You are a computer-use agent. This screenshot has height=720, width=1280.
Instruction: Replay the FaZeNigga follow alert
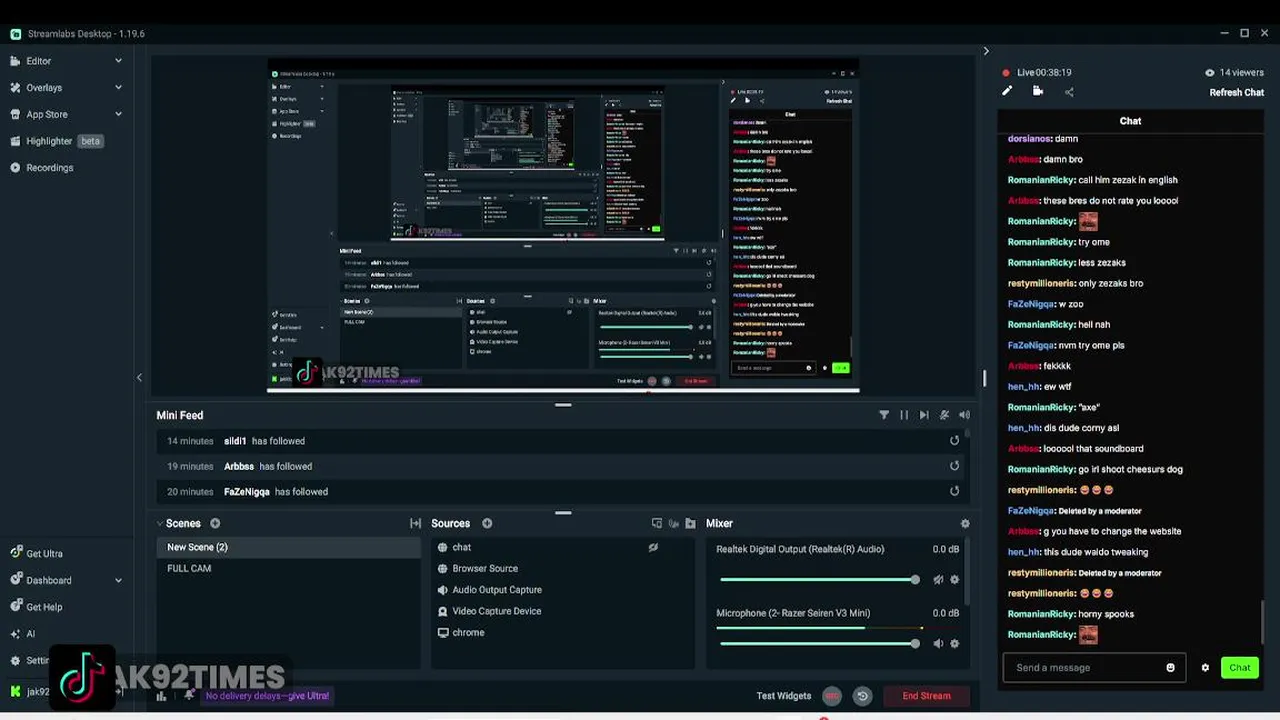coord(954,491)
